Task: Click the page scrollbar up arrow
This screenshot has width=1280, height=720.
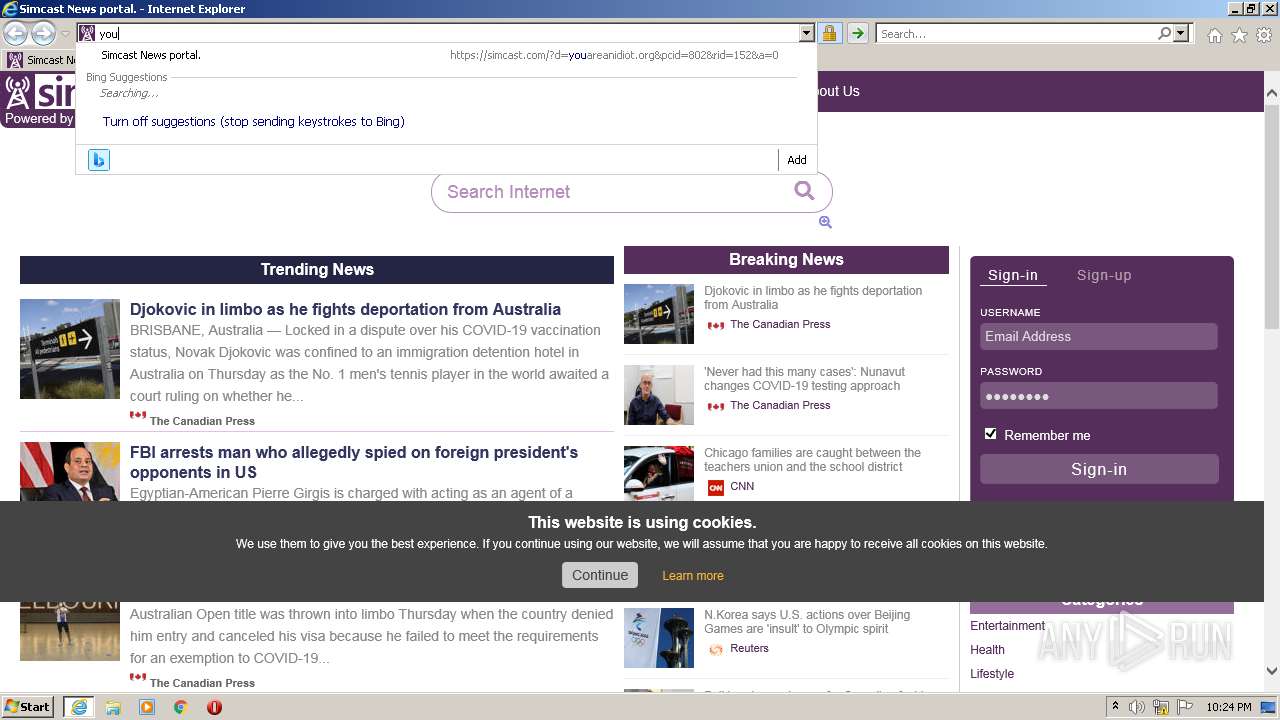Action: (1272, 93)
